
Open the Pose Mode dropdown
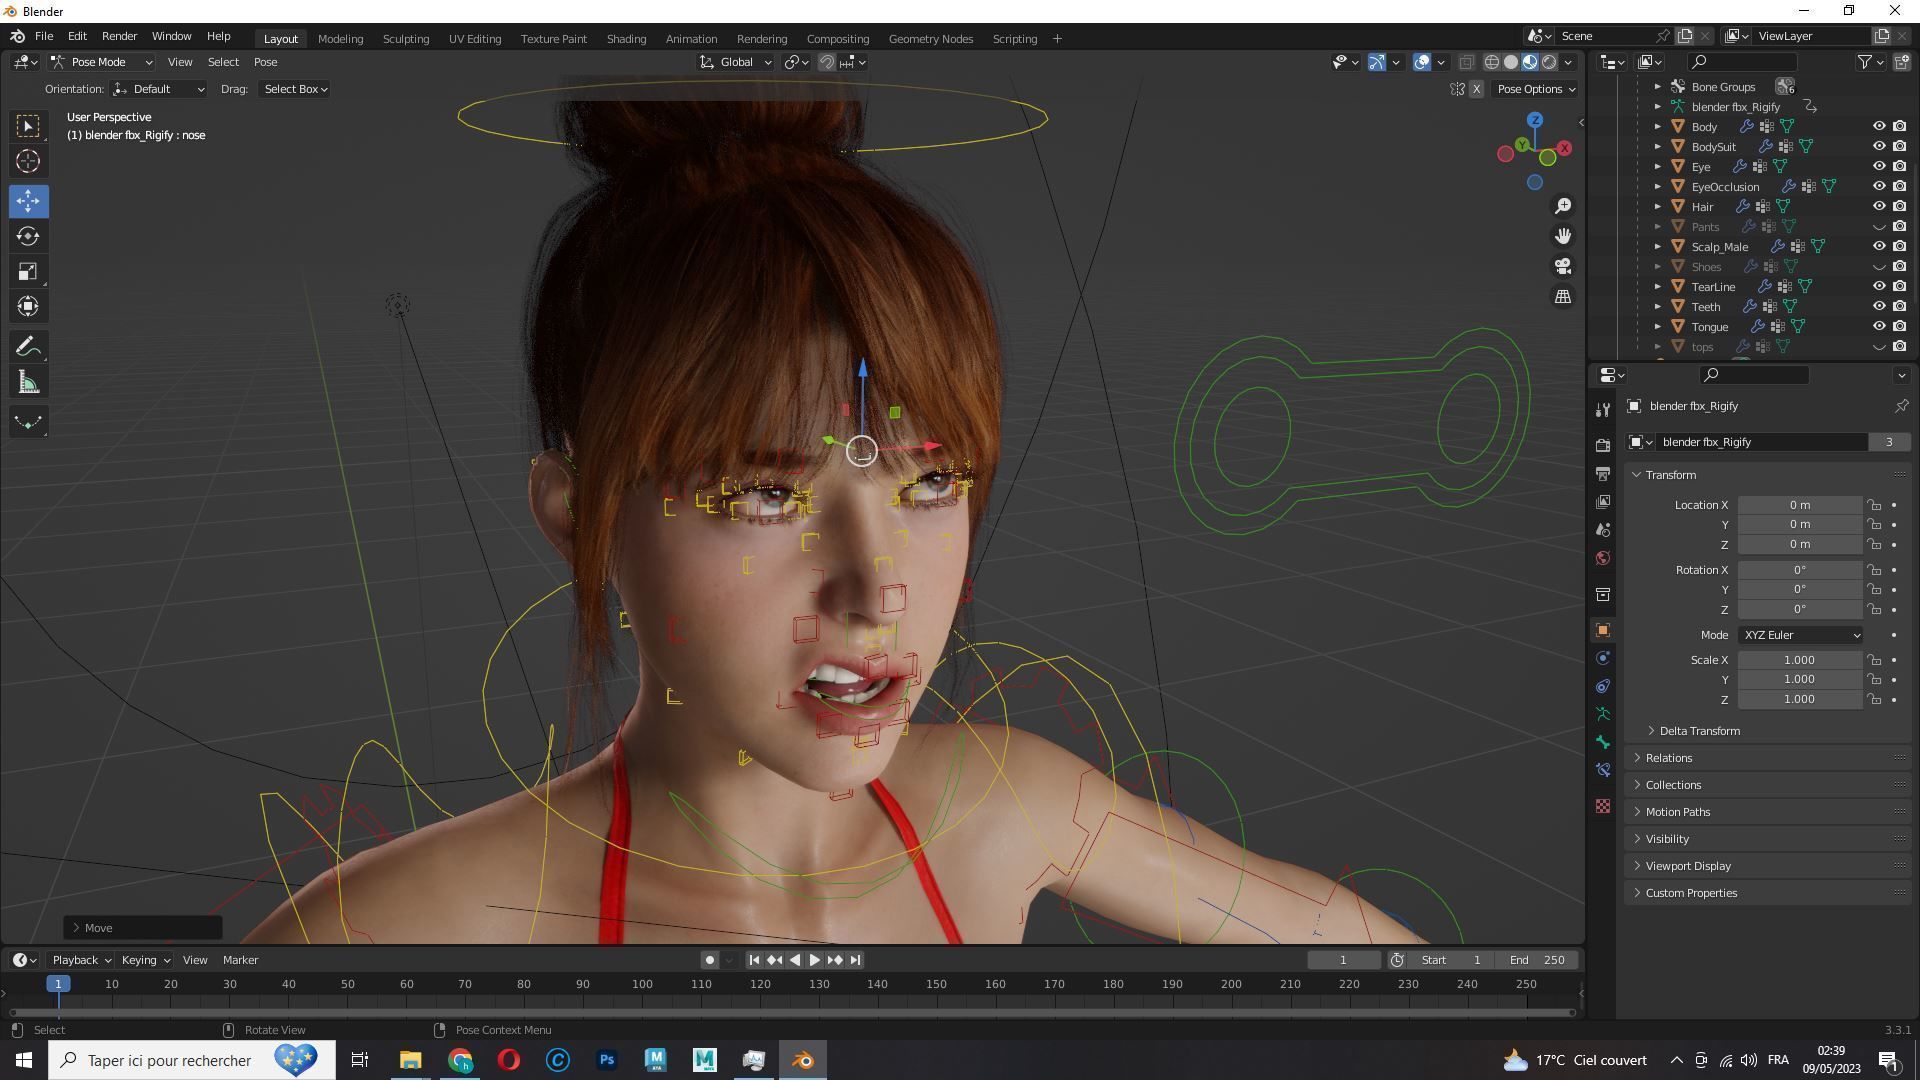pyautogui.click(x=101, y=62)
